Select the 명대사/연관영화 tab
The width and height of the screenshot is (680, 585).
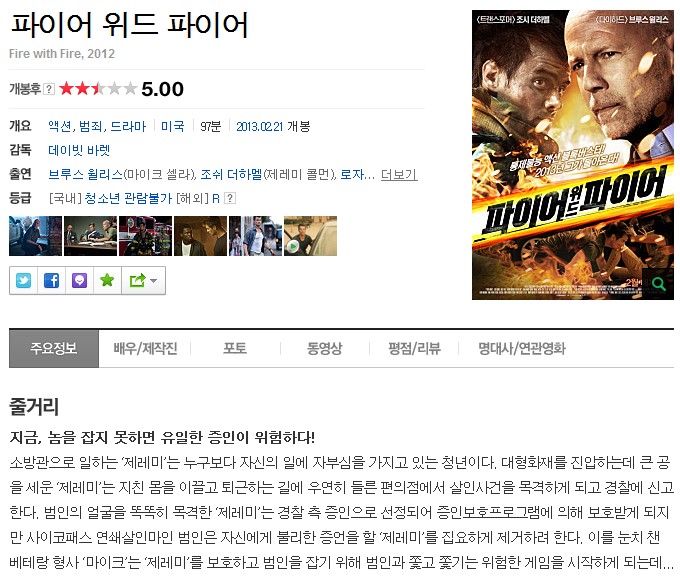[522, 348]
